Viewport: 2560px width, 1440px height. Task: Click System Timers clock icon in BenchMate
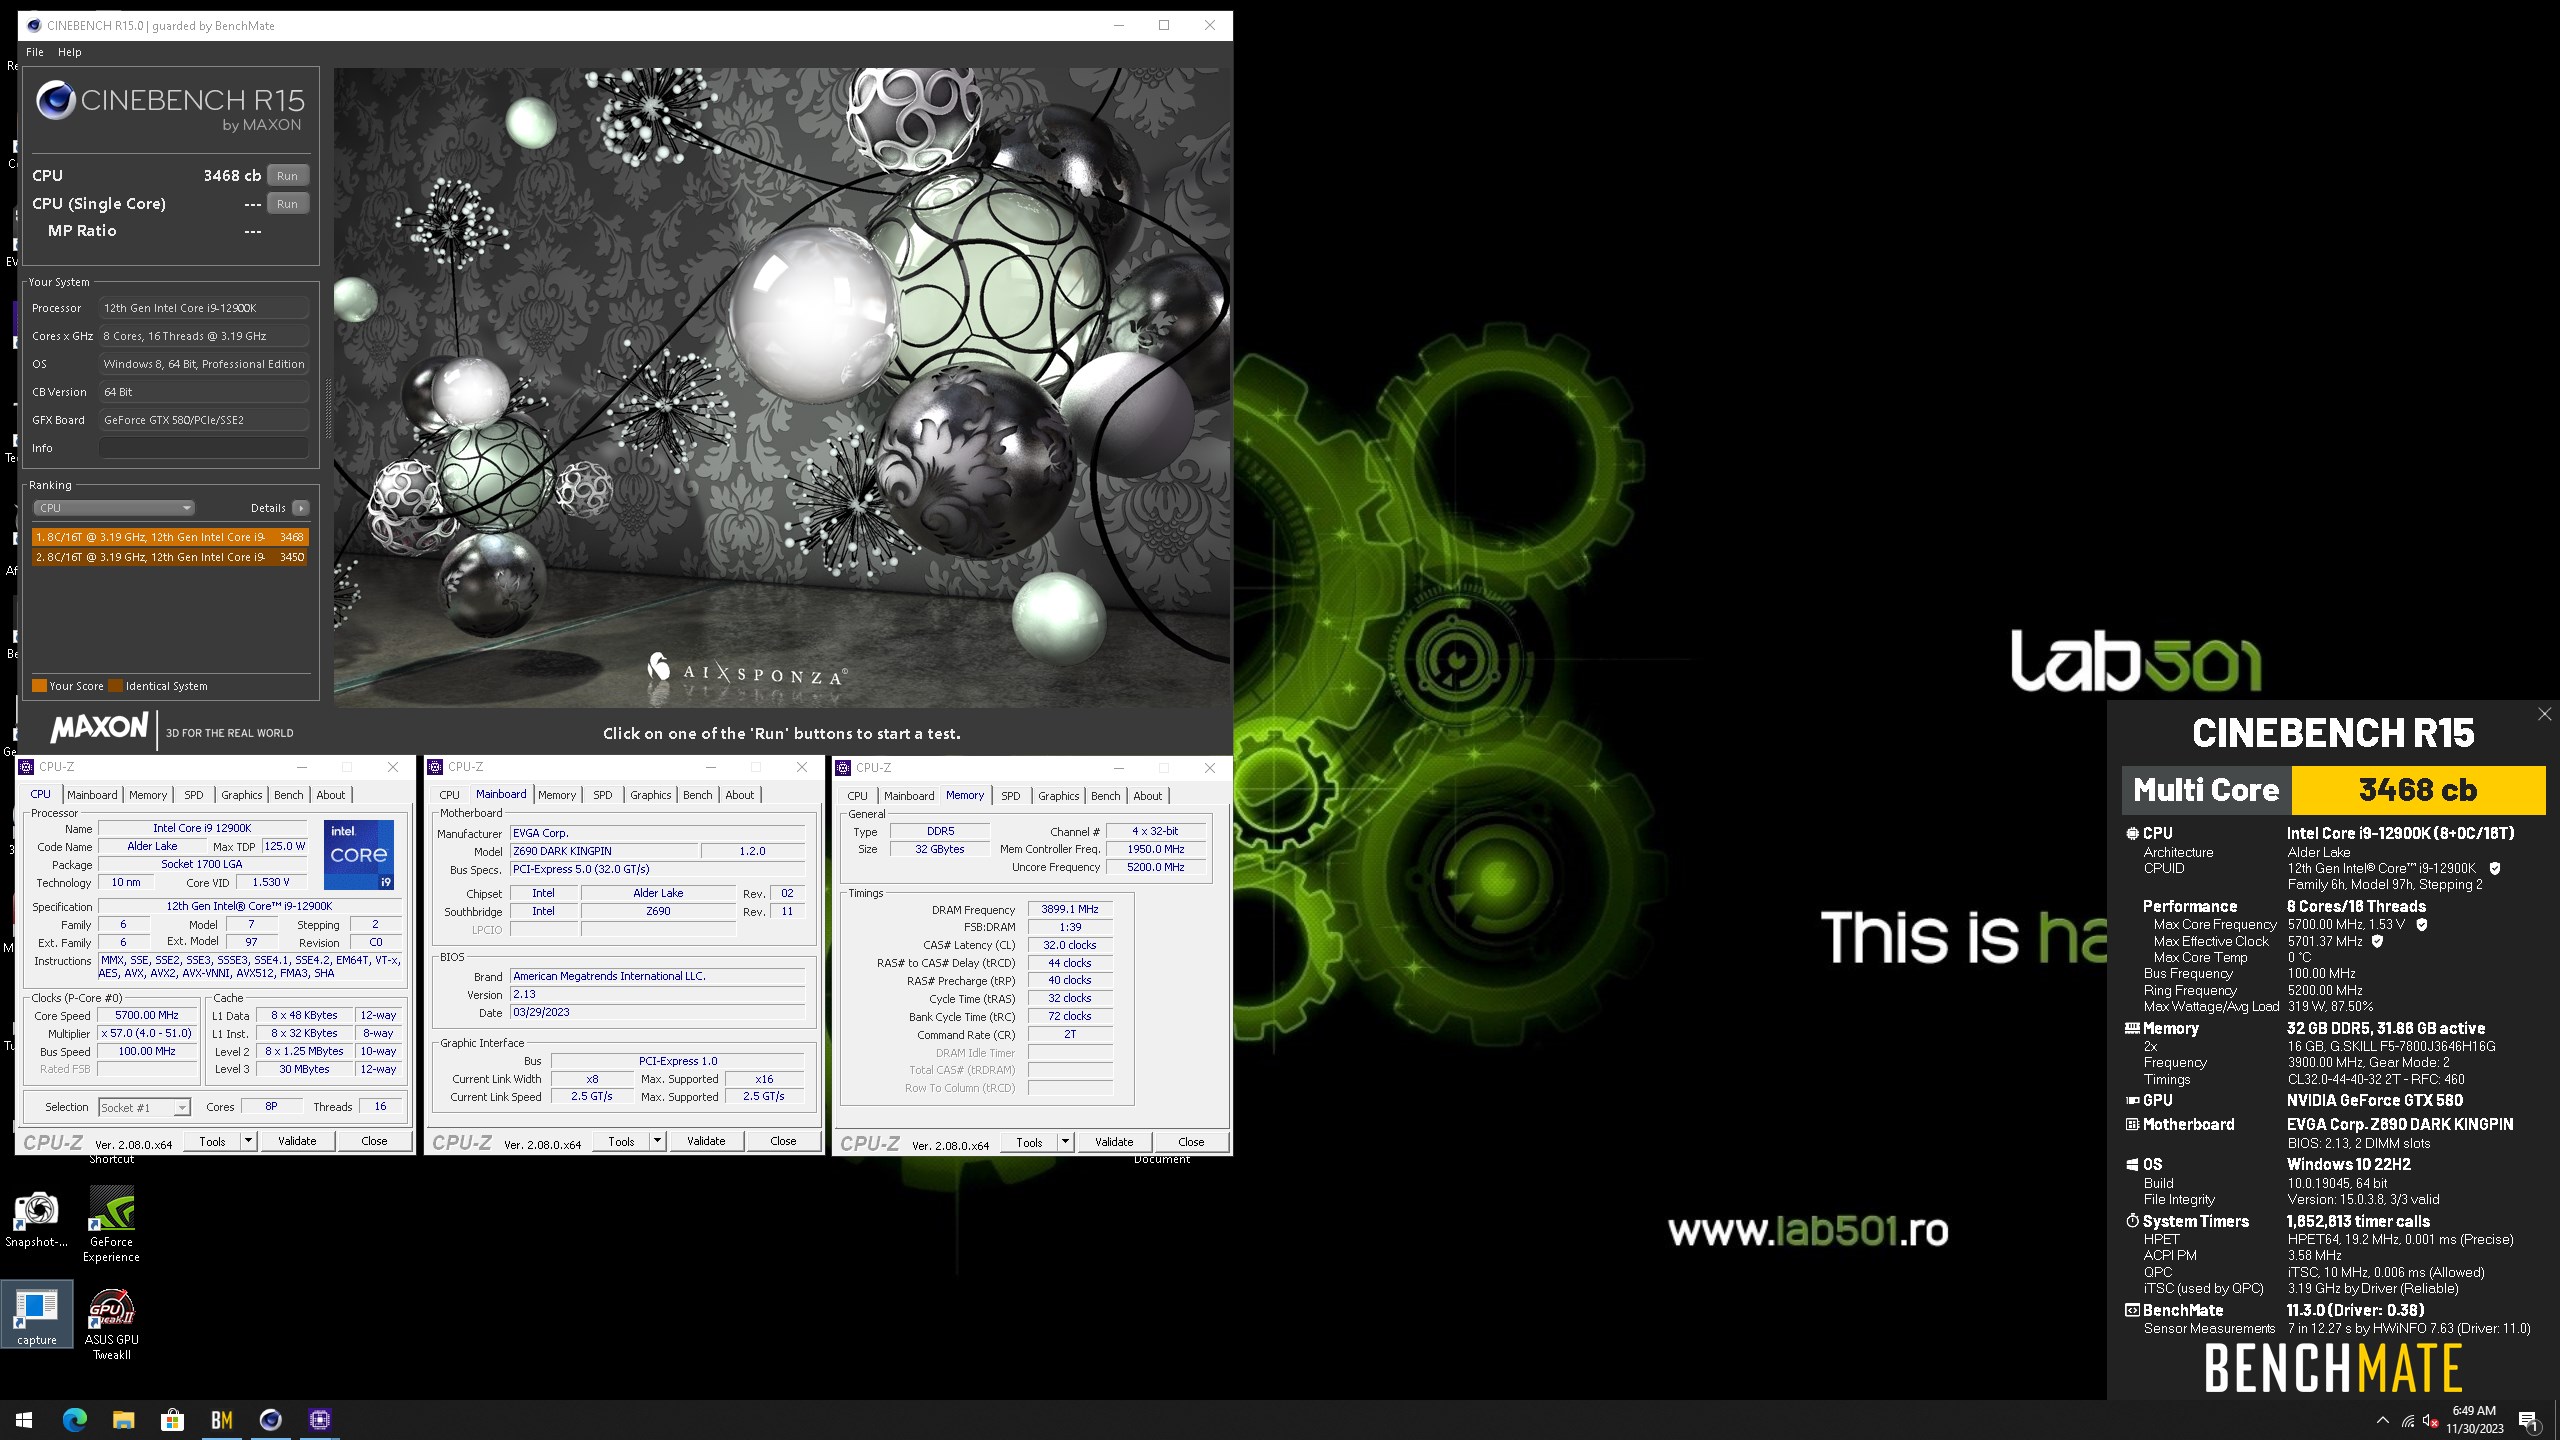coord(2132,1221)
